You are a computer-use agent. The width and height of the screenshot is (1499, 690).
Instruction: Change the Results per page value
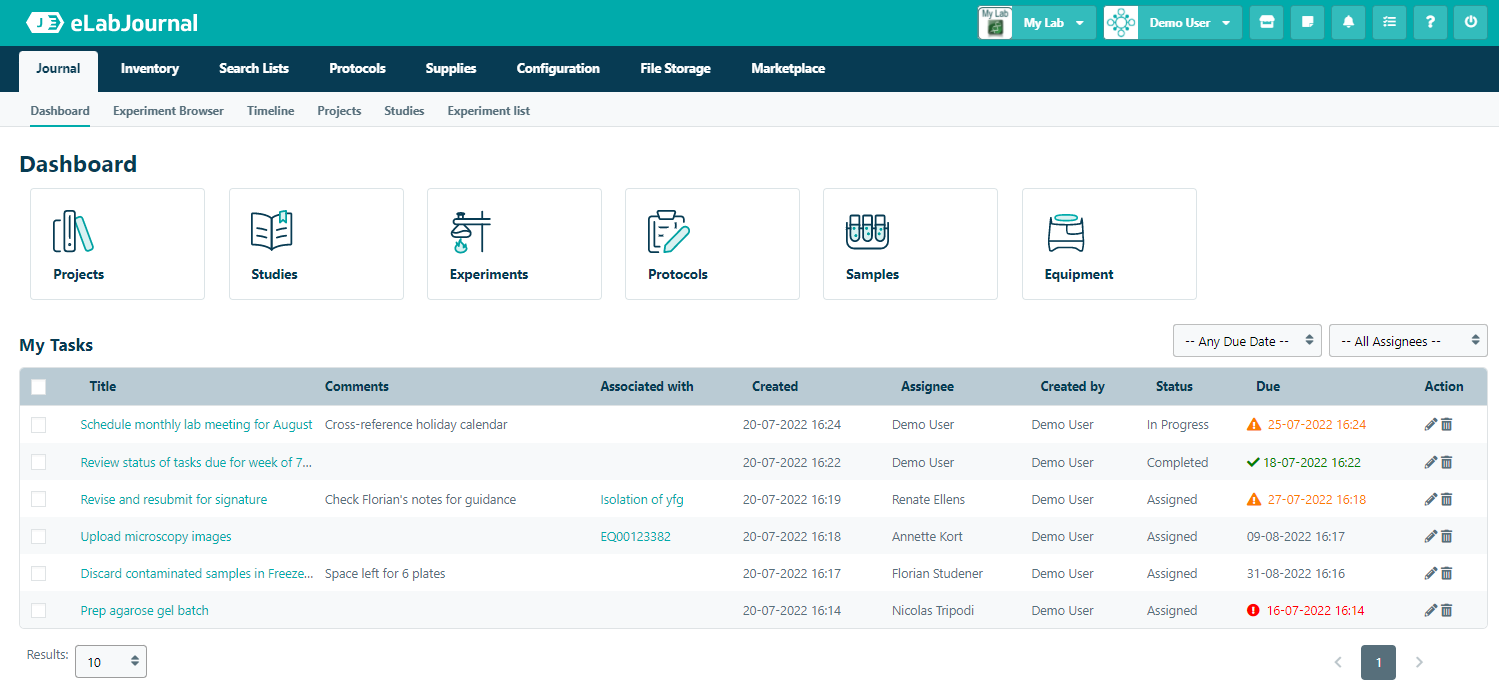pos(110,661)
